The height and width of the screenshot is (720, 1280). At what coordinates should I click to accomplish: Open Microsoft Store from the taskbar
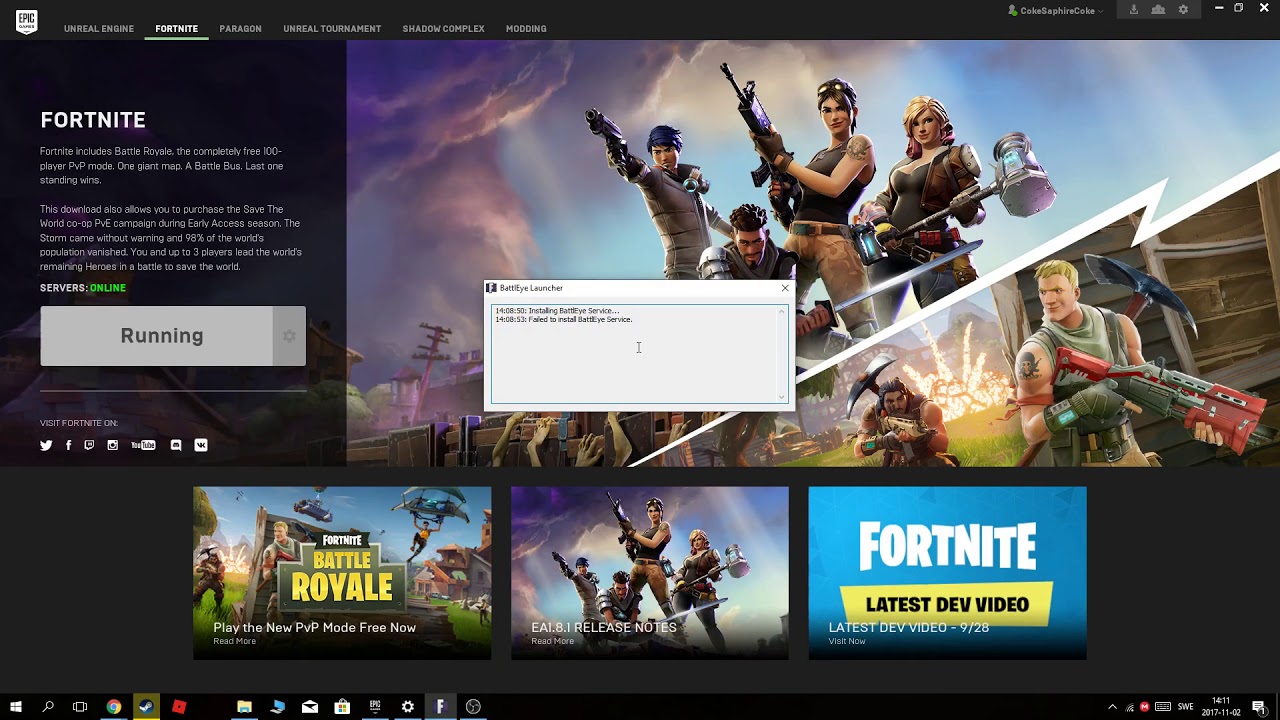coord(342,707)
